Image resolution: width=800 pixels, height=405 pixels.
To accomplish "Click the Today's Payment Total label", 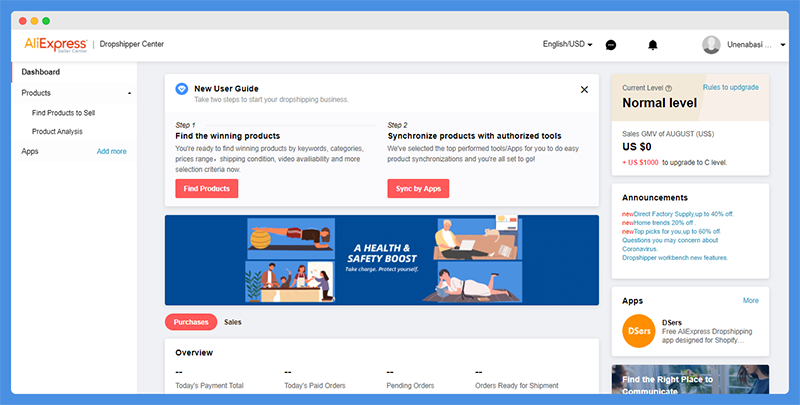I will pyautogui.click(x=209, y=386).
